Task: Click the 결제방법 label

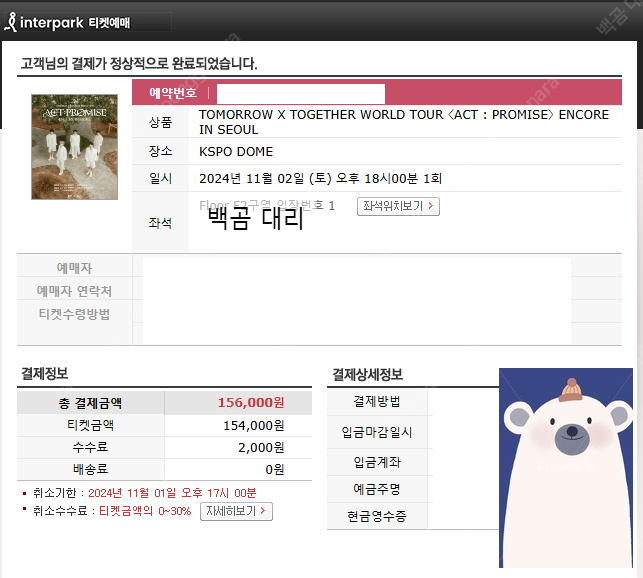Action: pyautogui.click(x=377, y=401)
